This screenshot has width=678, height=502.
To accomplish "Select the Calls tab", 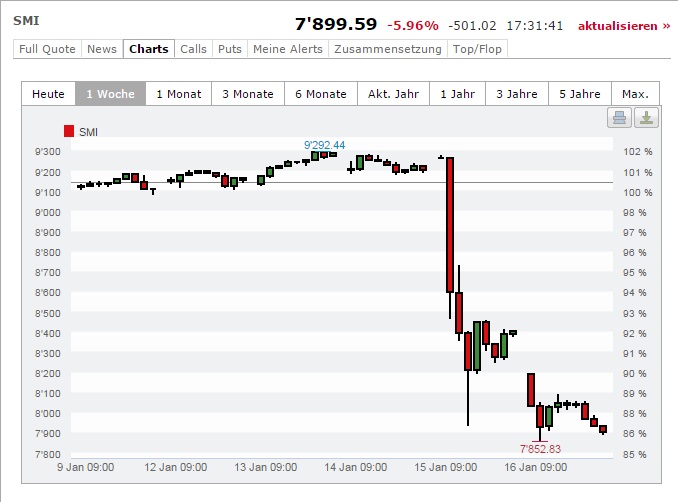I will [x=193, y=49].
